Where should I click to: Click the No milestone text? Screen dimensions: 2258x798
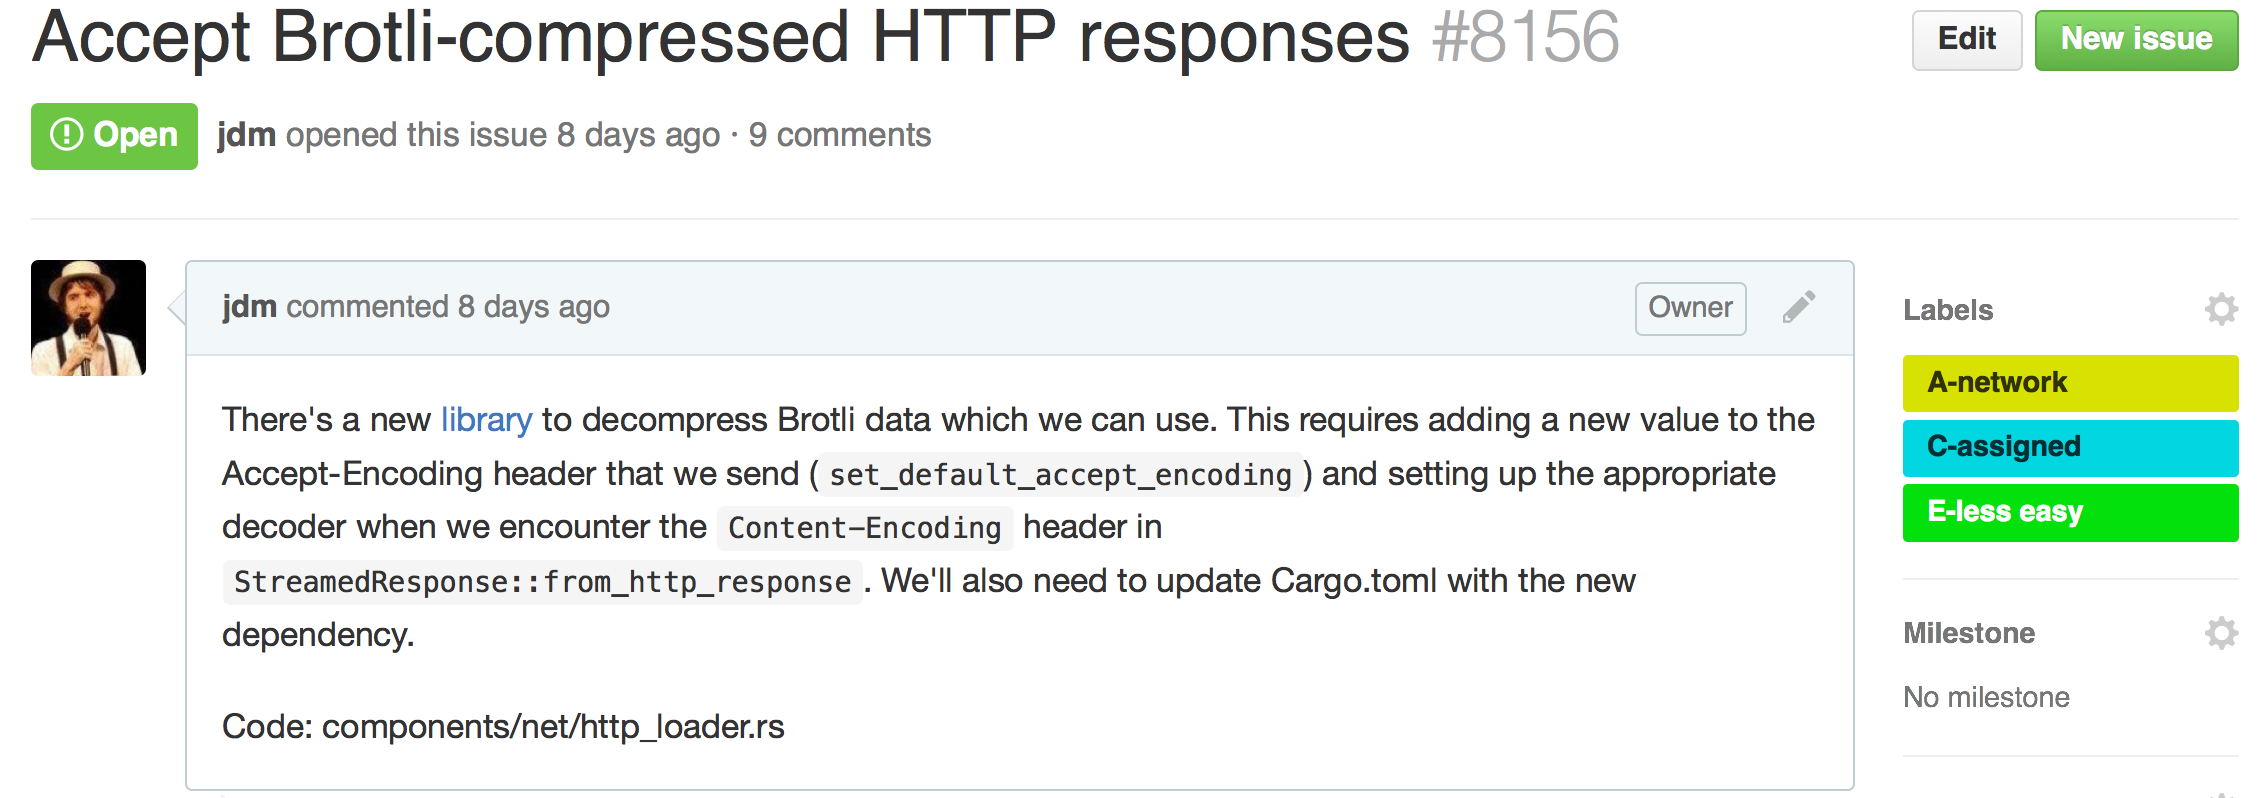pos(1986,697)
